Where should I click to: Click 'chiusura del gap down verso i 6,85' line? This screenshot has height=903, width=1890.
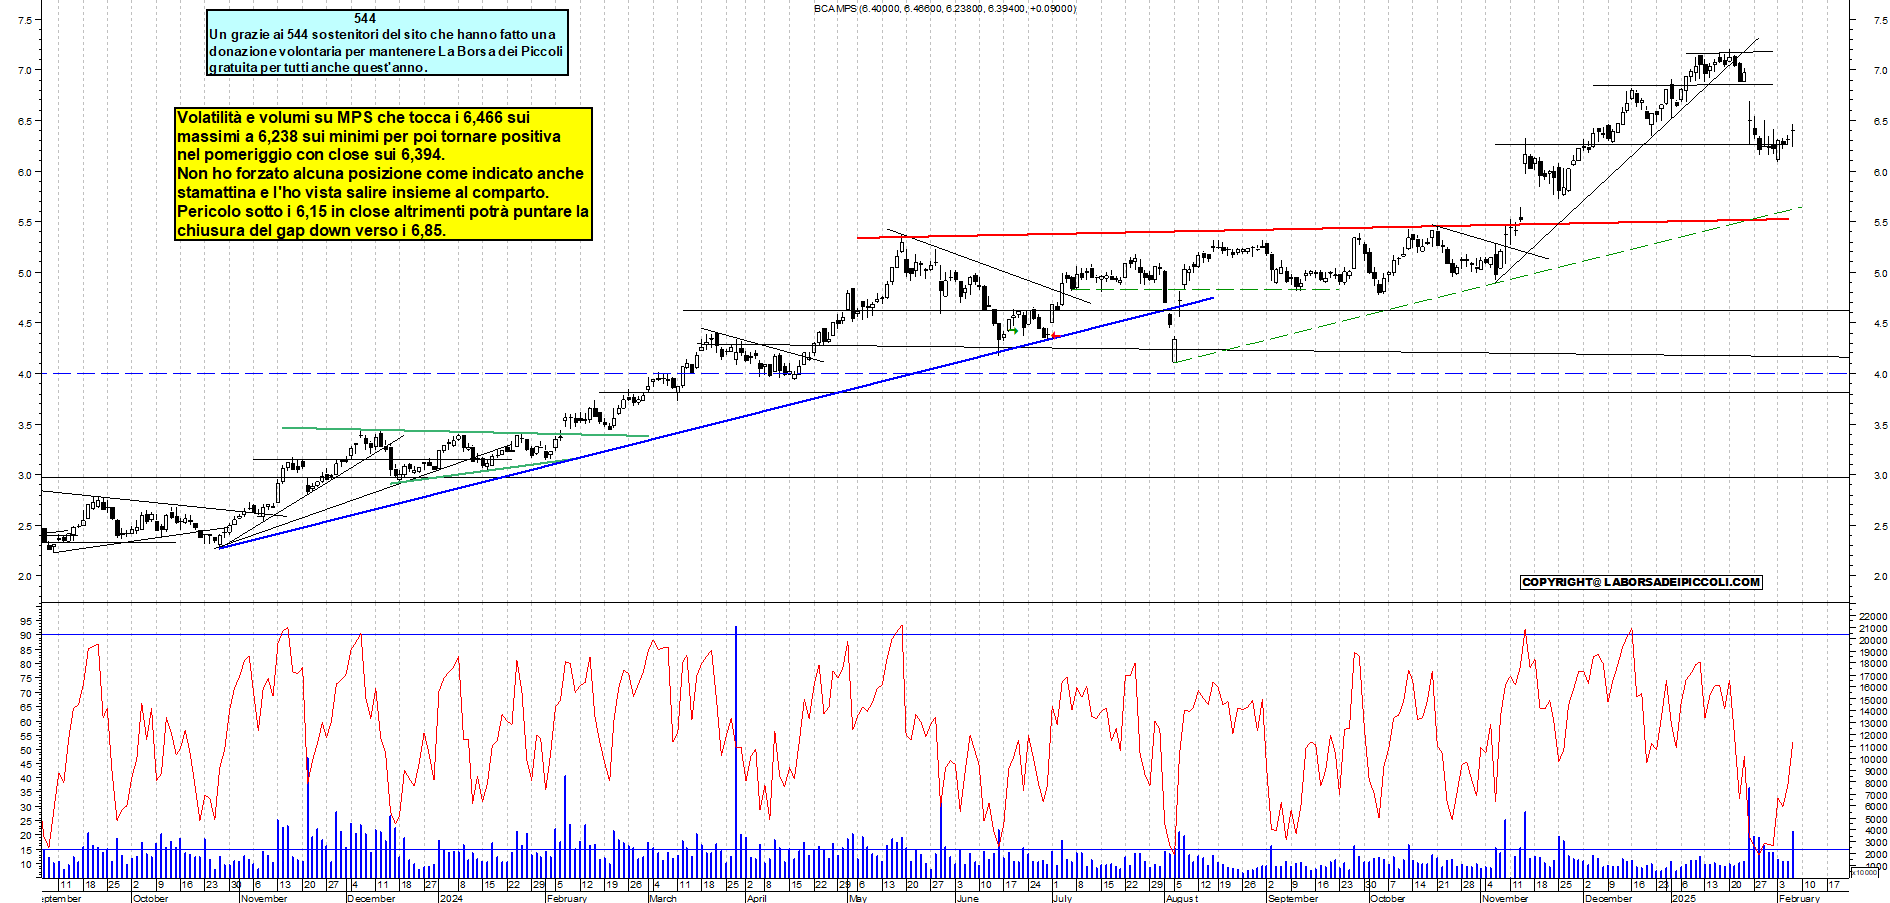[311, 230]
